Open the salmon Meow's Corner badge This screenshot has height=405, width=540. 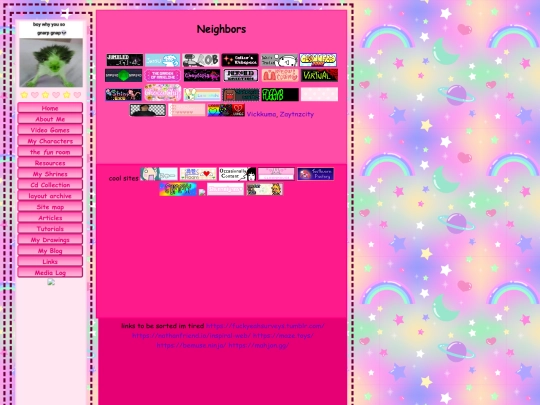tap(280, 75)
